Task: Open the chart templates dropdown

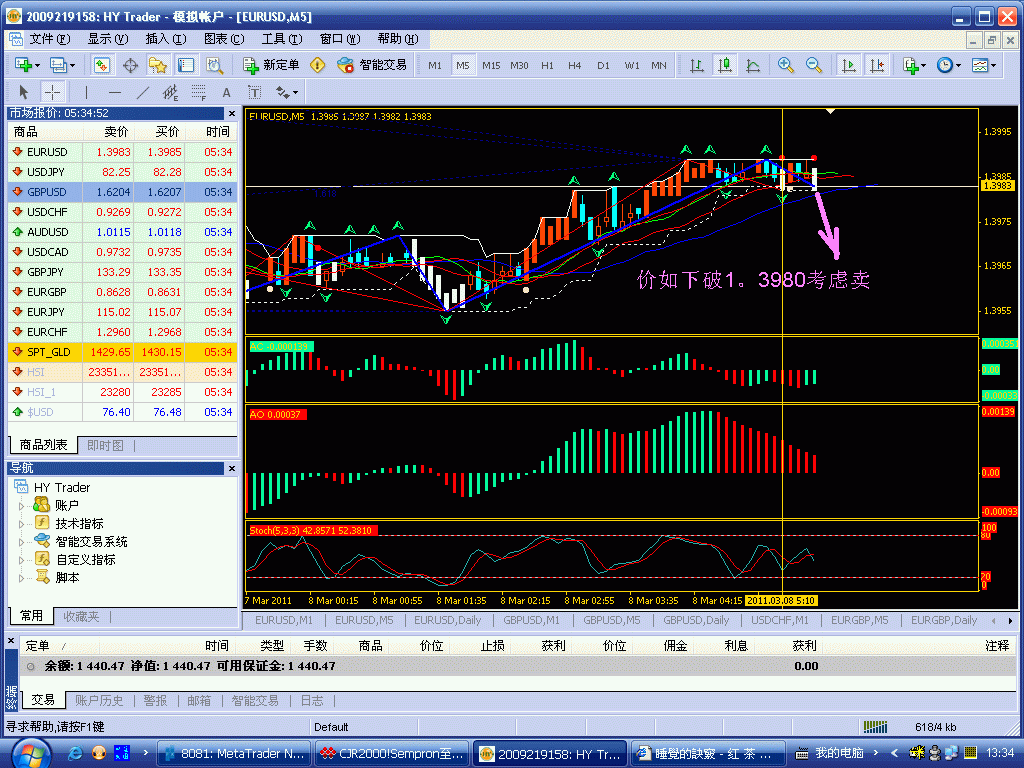Action: 984,65
